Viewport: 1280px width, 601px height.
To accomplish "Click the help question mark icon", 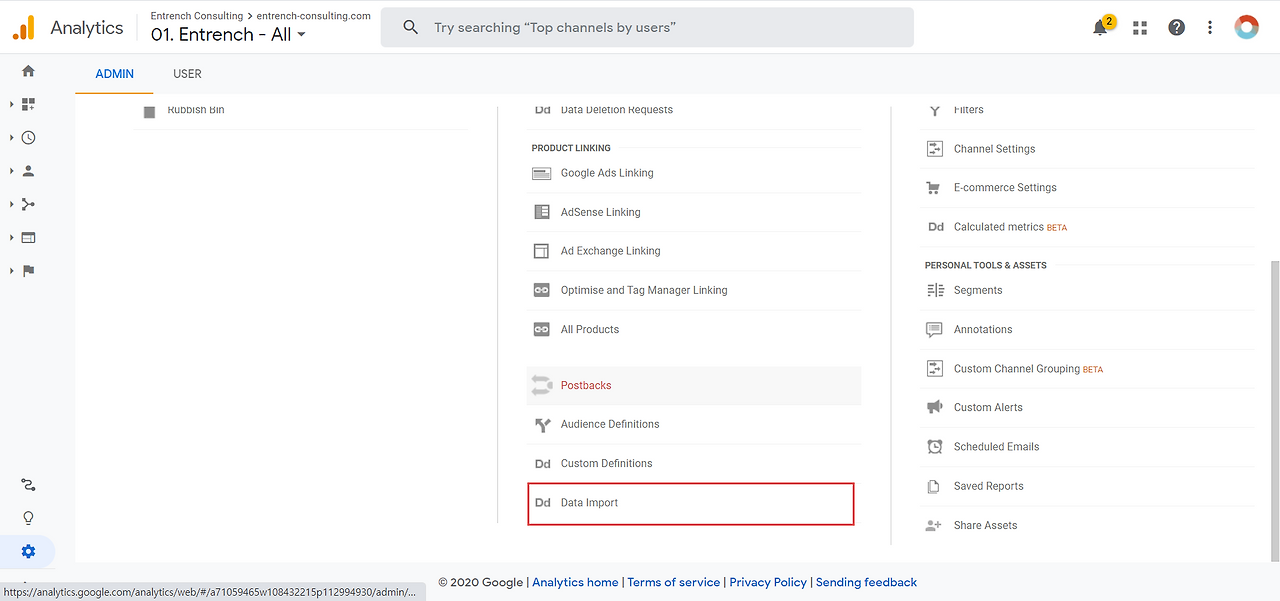I will (x=1176, y=28).
